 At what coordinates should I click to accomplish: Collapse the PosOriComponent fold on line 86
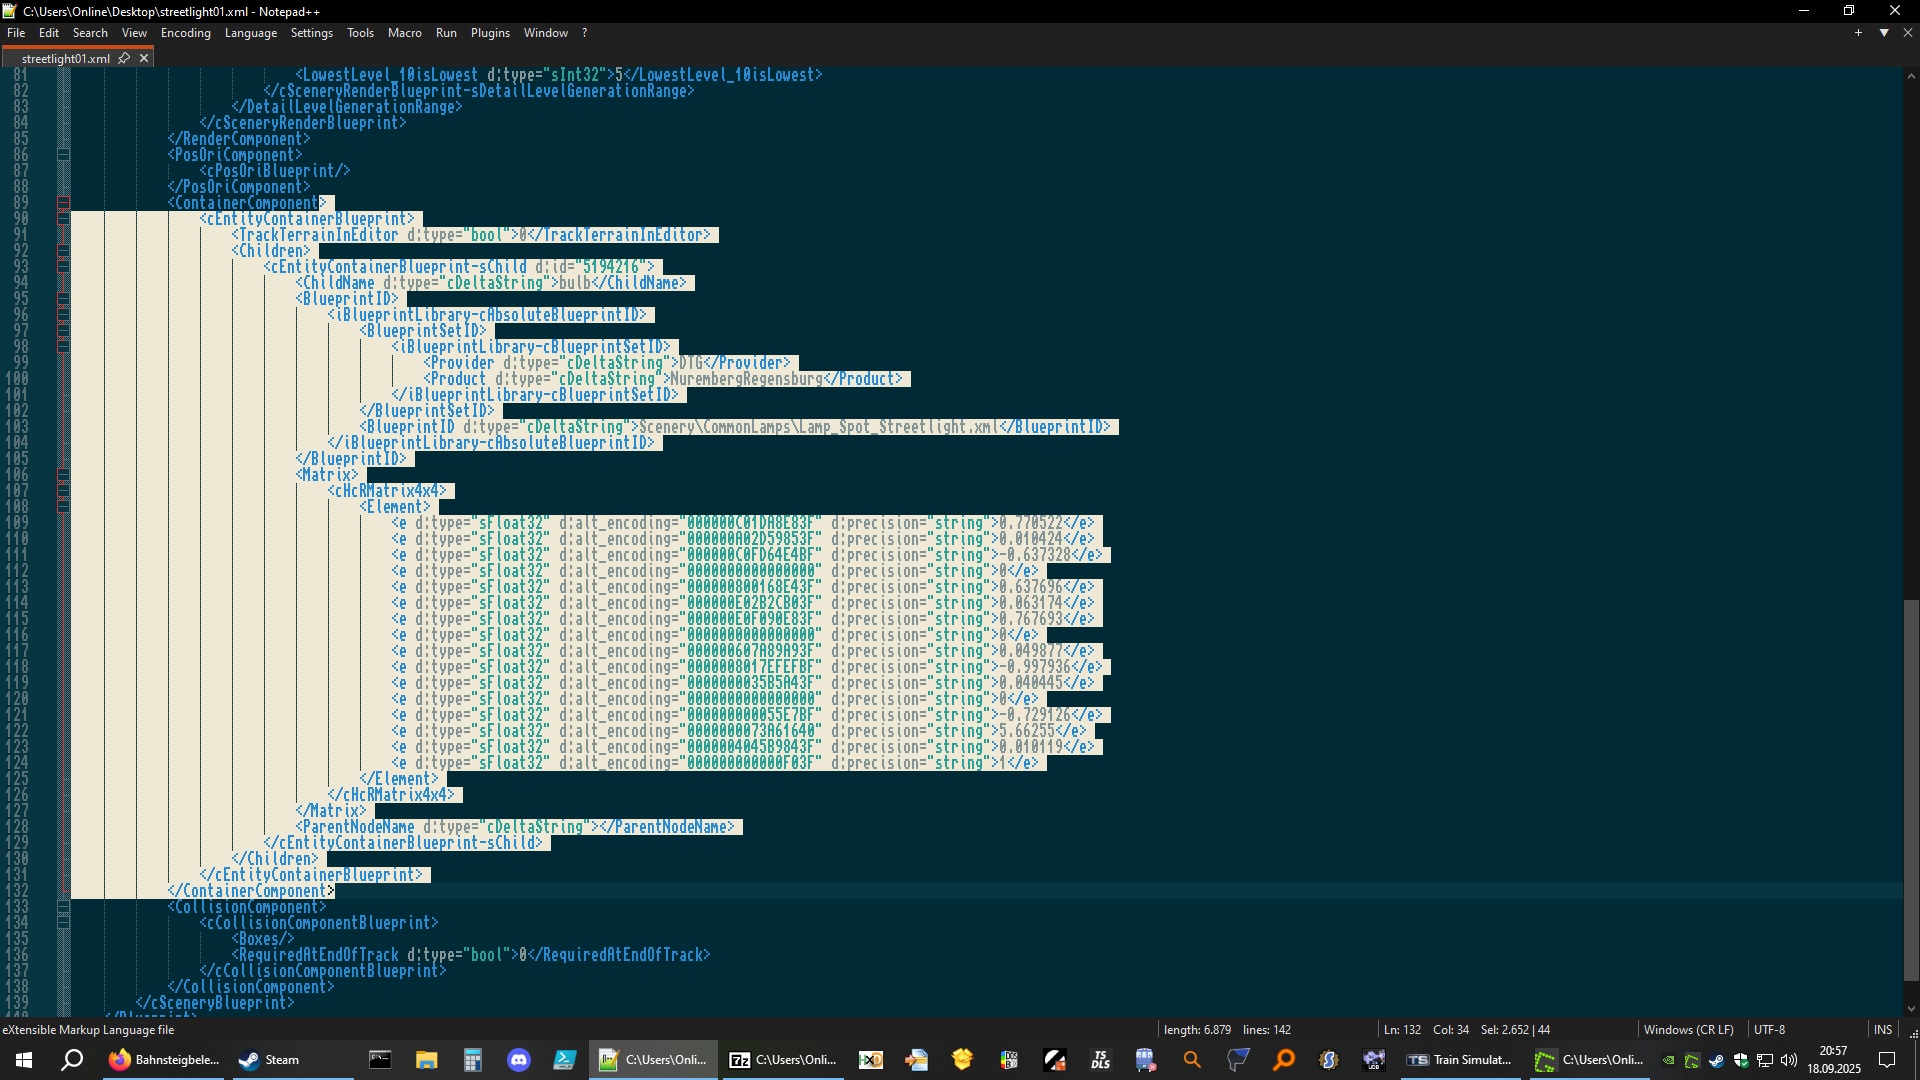coord(64,155)
